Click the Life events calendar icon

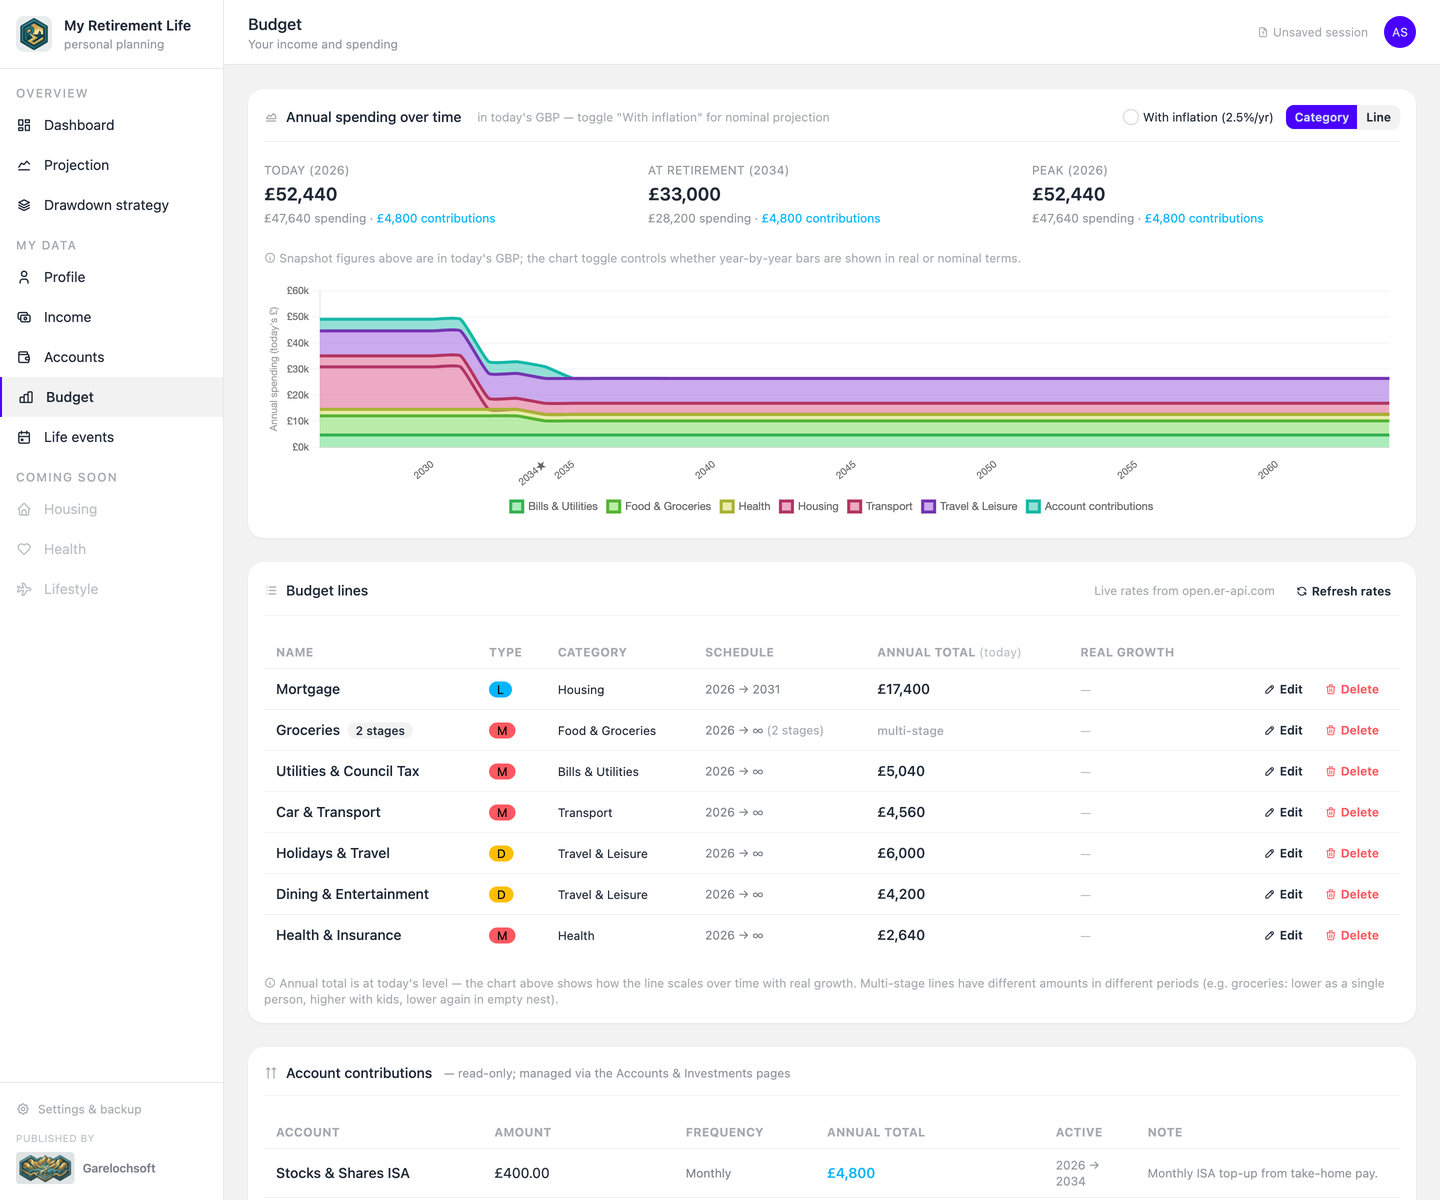pyautogui.click(x=24, y=437)
